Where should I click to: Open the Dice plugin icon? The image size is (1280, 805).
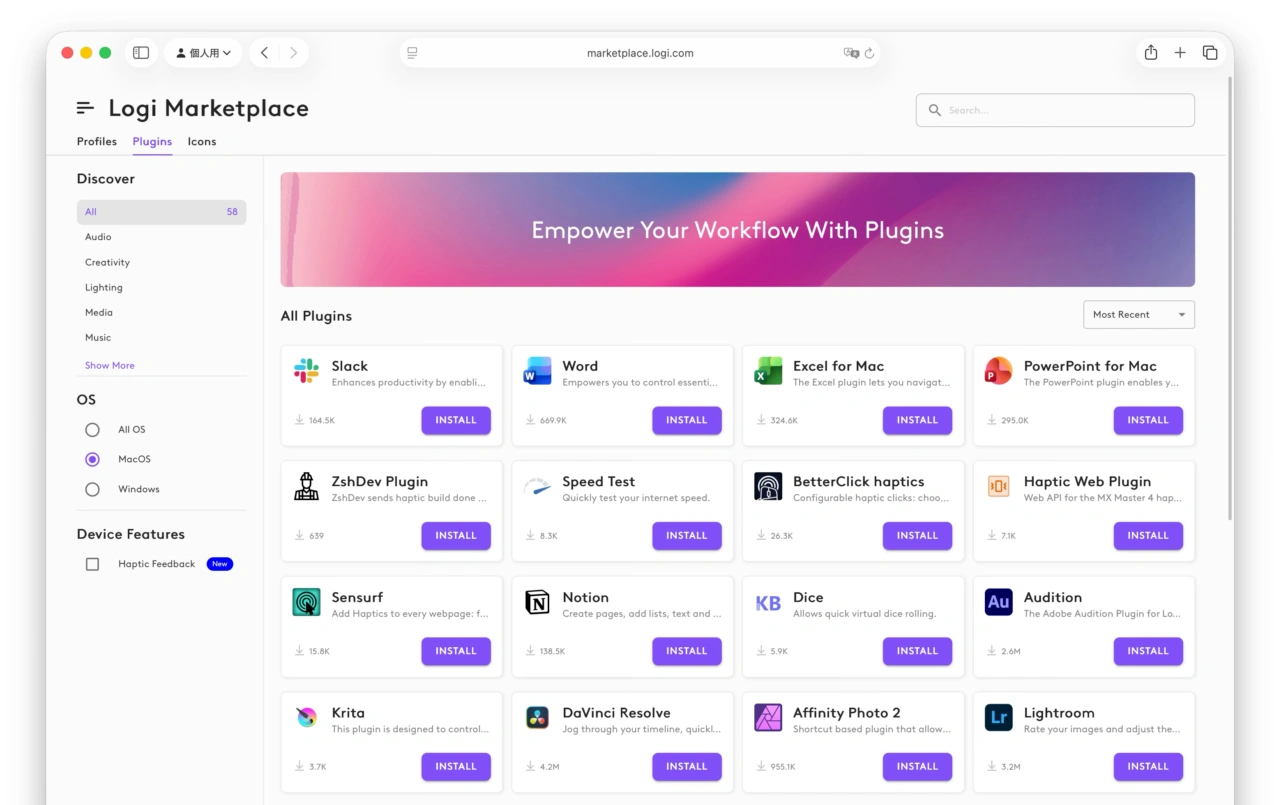[x=767, y=604]
